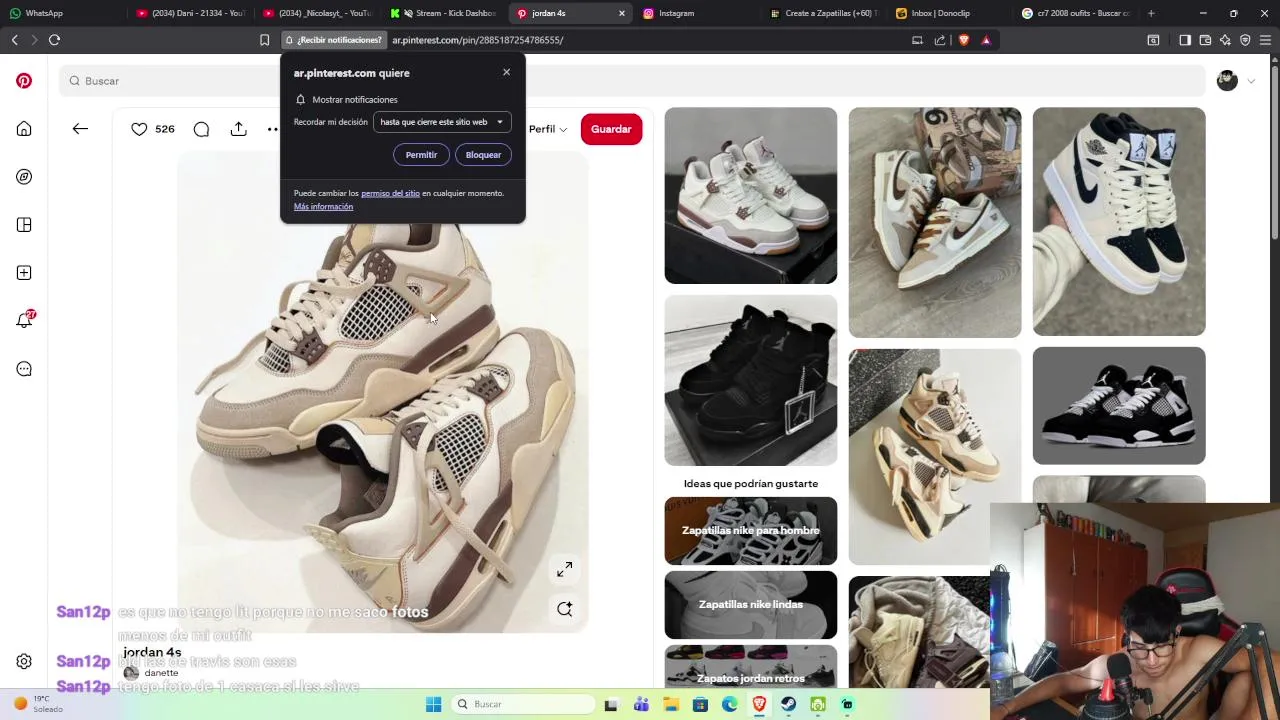Toggle the browser sidebar panel icon
The image size is (1280, 720).
pyautogui.click(x=1185, y=40)
